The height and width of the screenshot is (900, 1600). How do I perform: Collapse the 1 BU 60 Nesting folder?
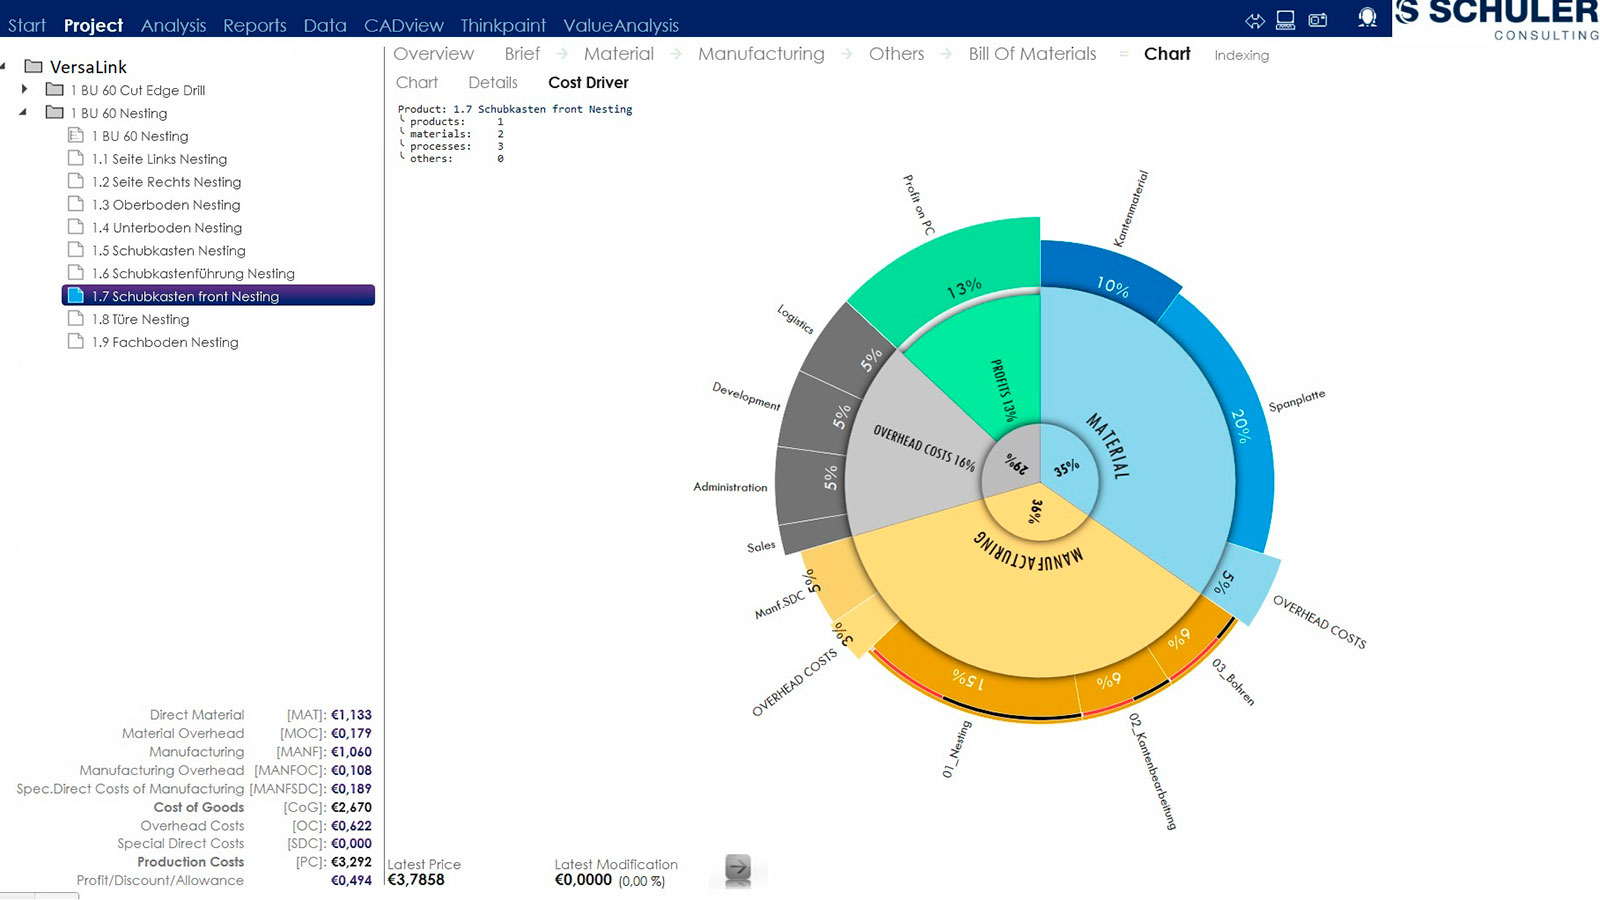tap(23, 112)
